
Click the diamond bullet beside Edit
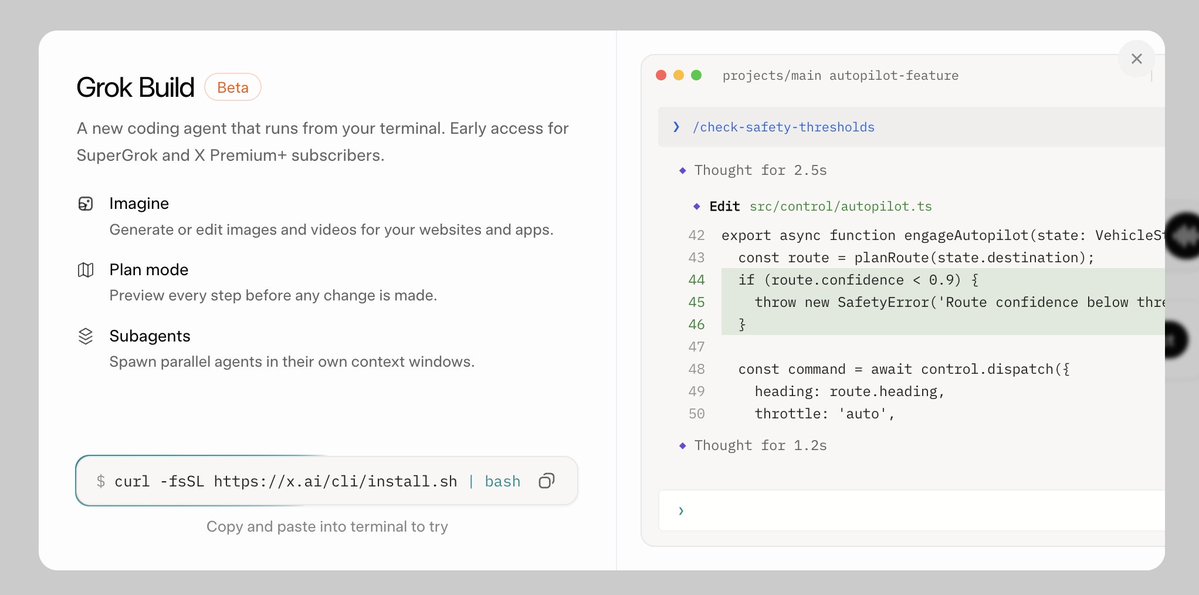pyautogui.click(x=697, y=206)
